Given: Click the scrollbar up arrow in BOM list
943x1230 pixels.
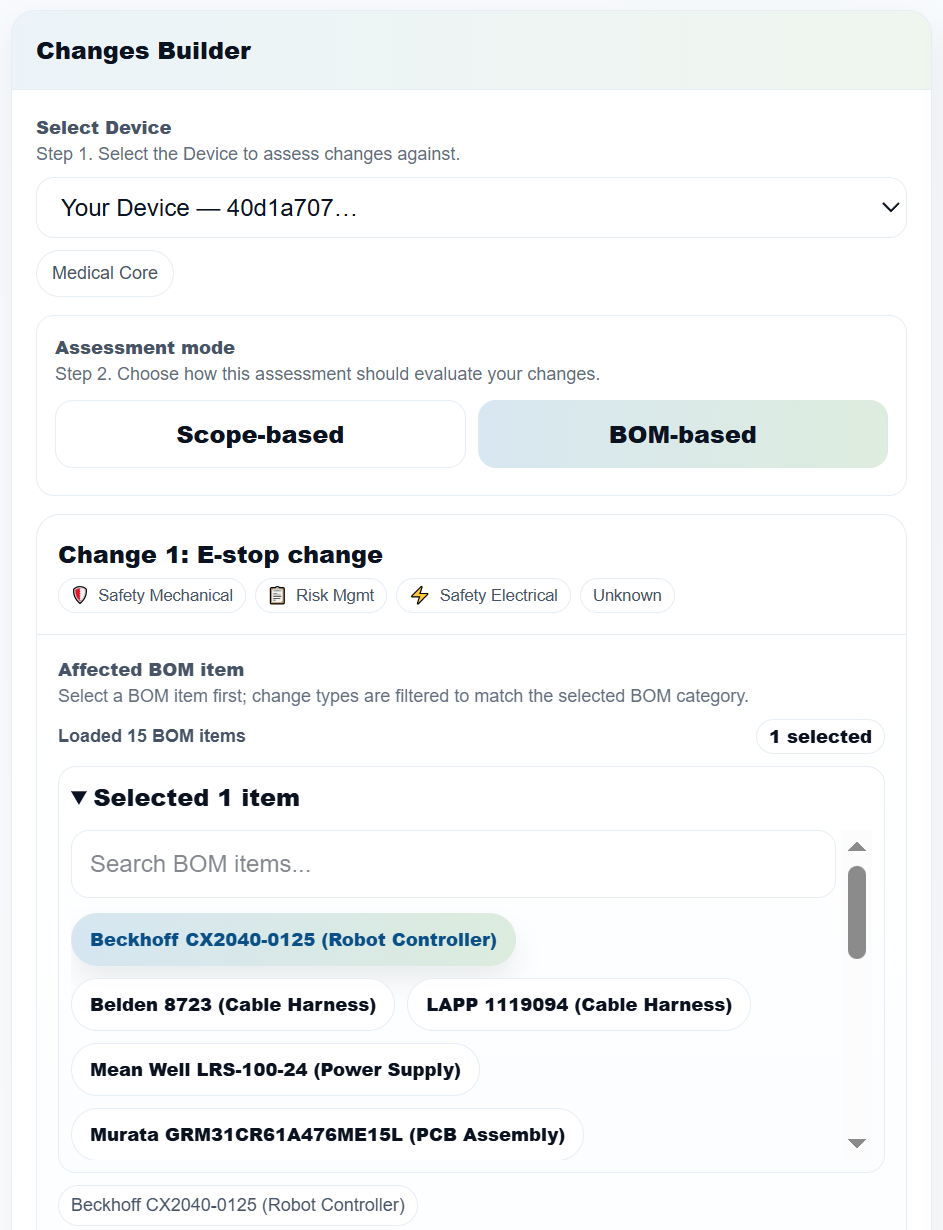Looking at the screenshot, I should tap(857, 846).
